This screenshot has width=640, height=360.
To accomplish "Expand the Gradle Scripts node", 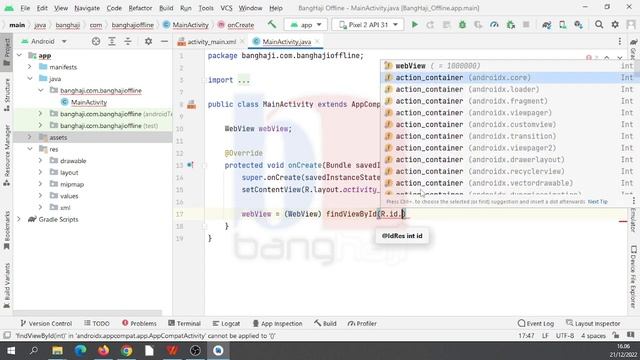I will (x=19, y=220).
